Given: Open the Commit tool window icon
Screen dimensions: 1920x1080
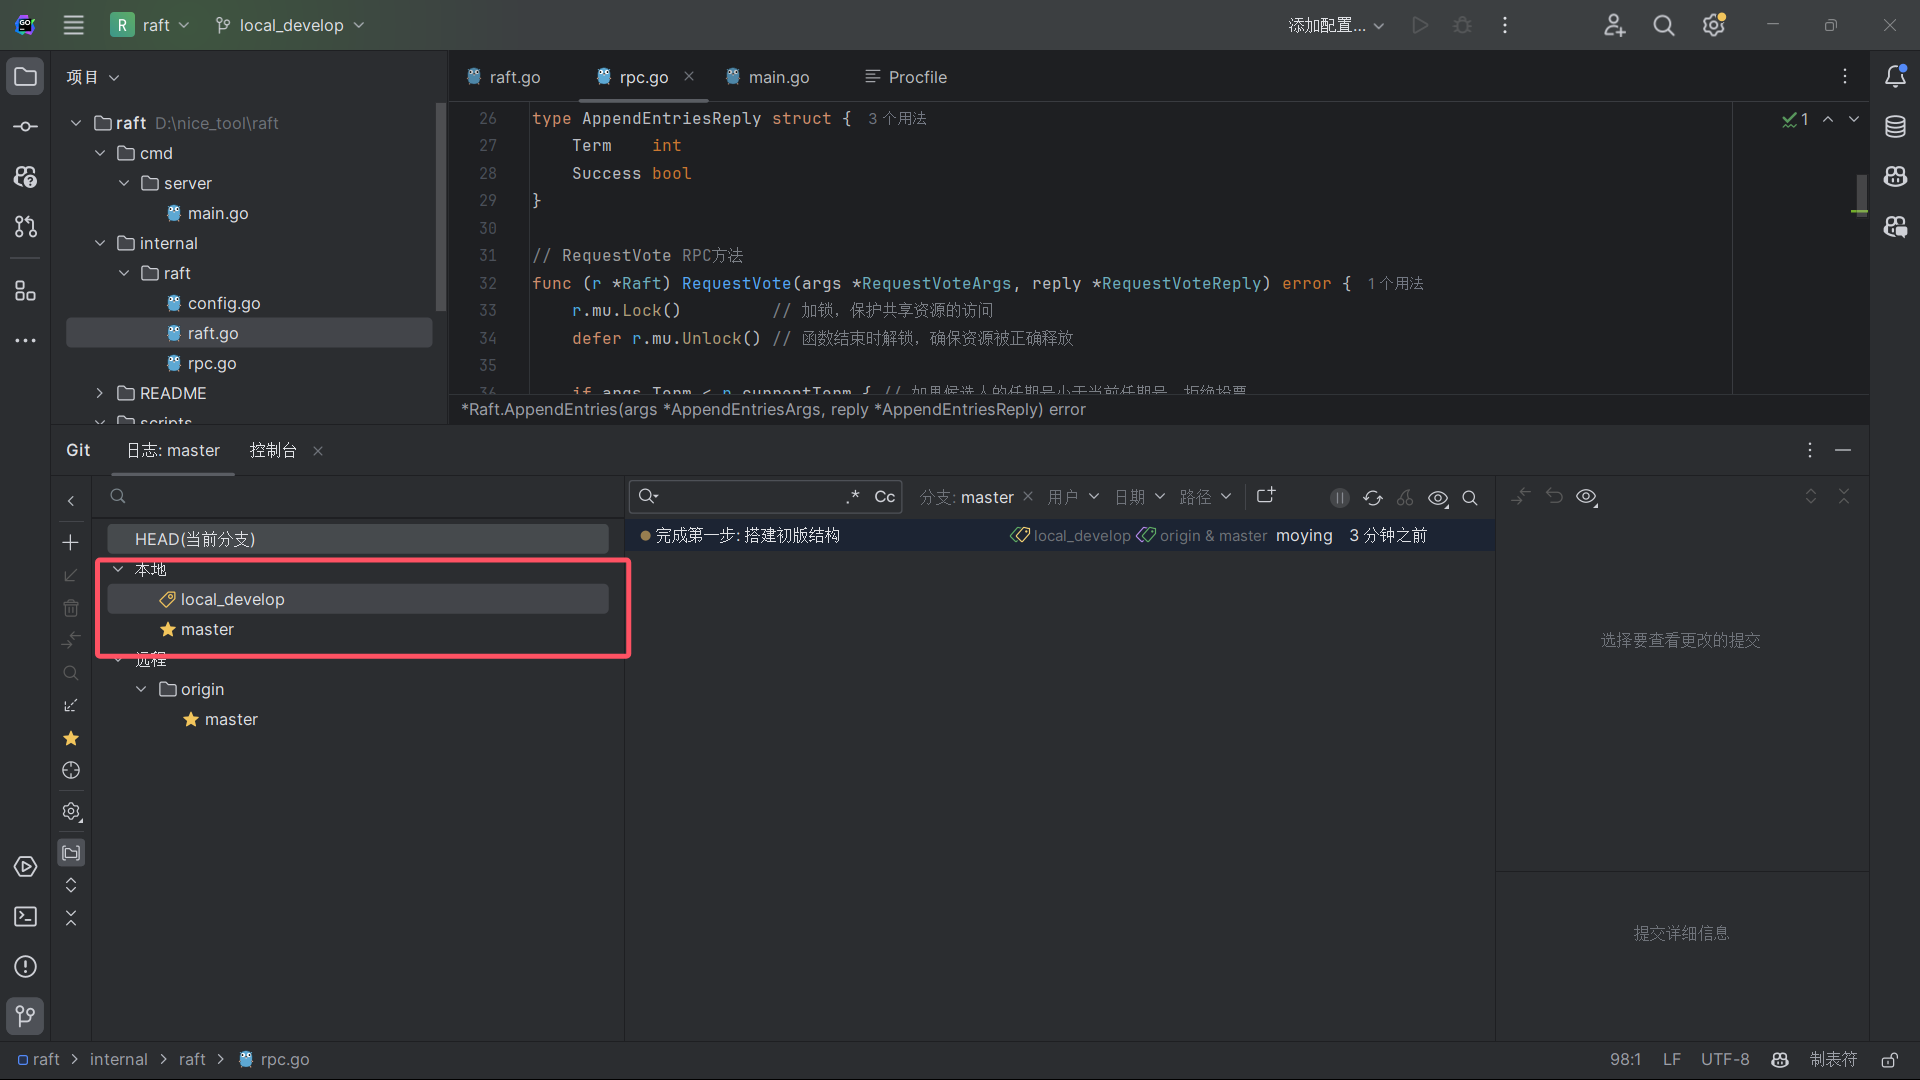Looking at the screenshot, I should pyautogui.click(x=26, y=127).
